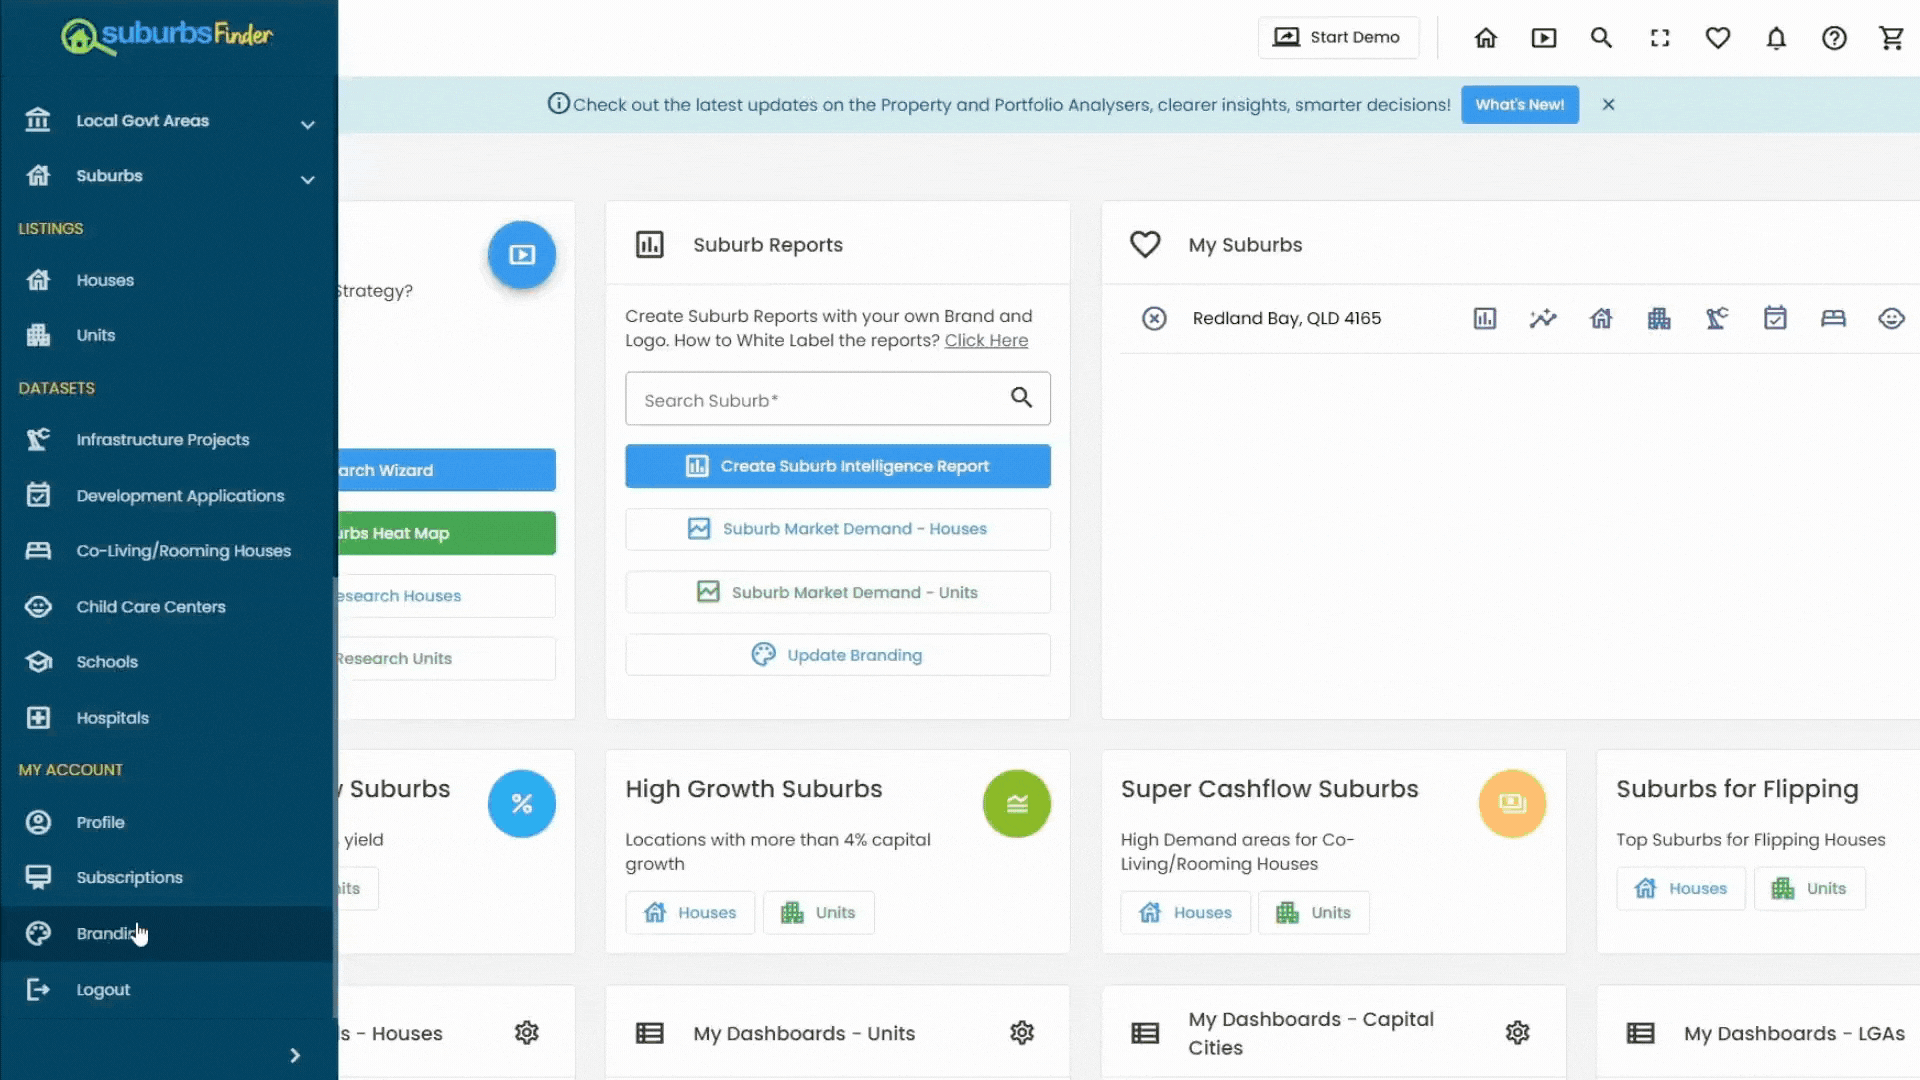Collapse sidebar with bottom chevron arrow
Image resolution: width=1920 pixels, height=1080 pixels.
pyautogui.click(x=294, y=1055)
